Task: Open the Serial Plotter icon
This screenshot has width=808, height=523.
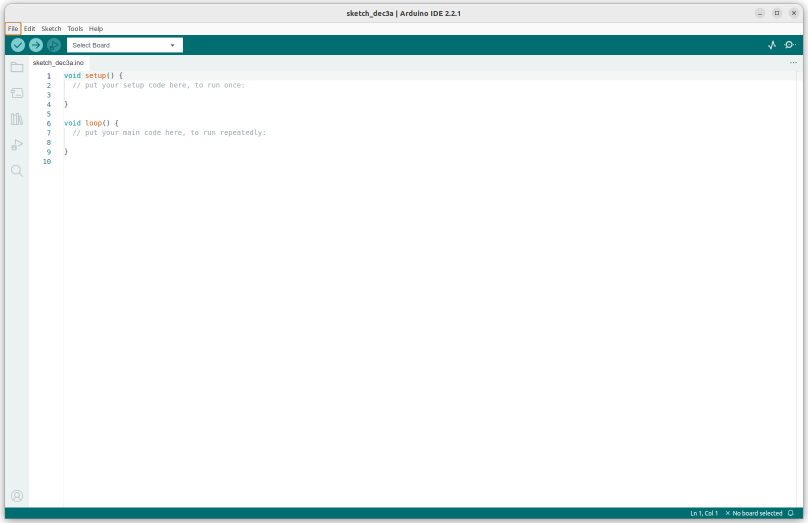Action: pyautogui.click(x=772, y=45)
